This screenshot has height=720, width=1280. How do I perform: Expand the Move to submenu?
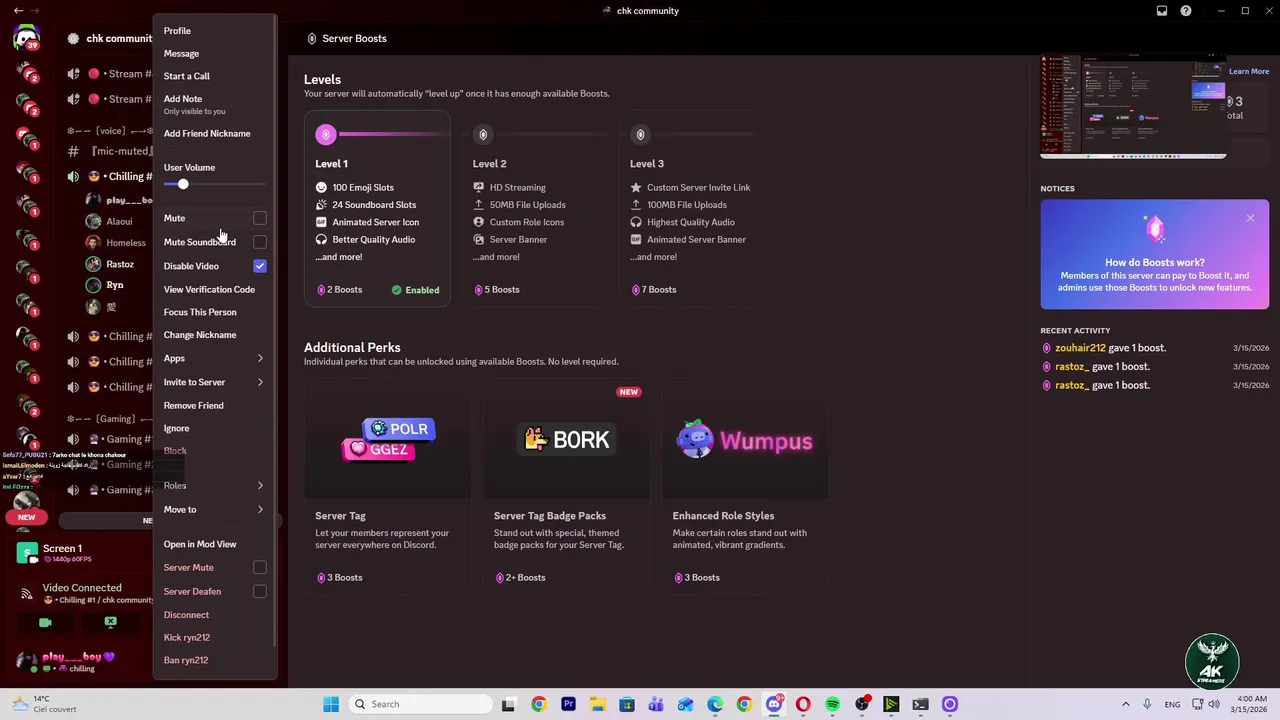260,510
